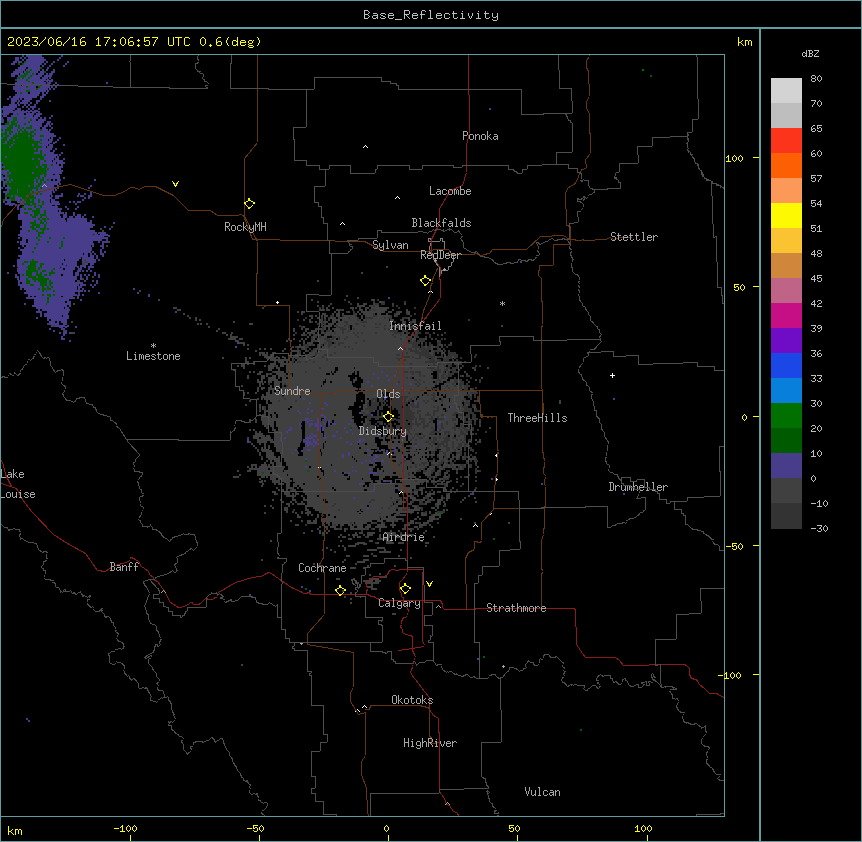The image size is (862, 842).
Task: Click the 50 tick on the horizontal axis
Action: pos(514,829)
